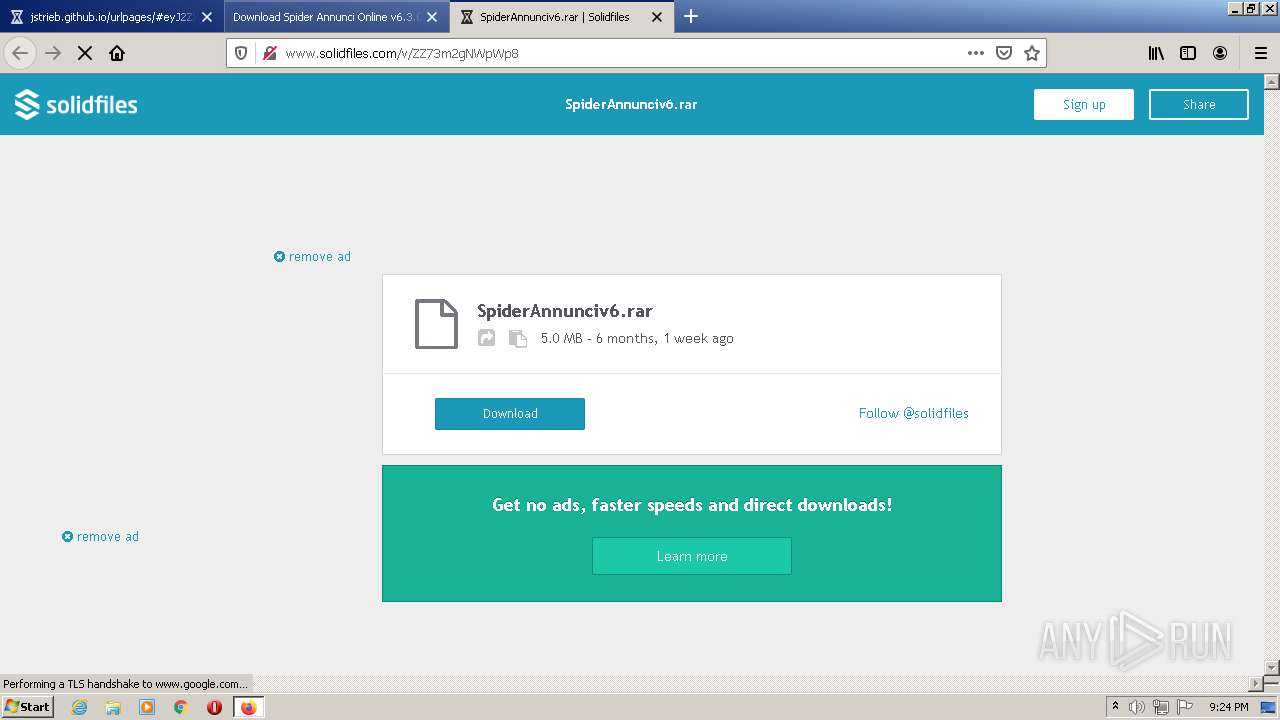Save page to Pocket icon
Viewport: 1280px width, 720px height.
1004,53
